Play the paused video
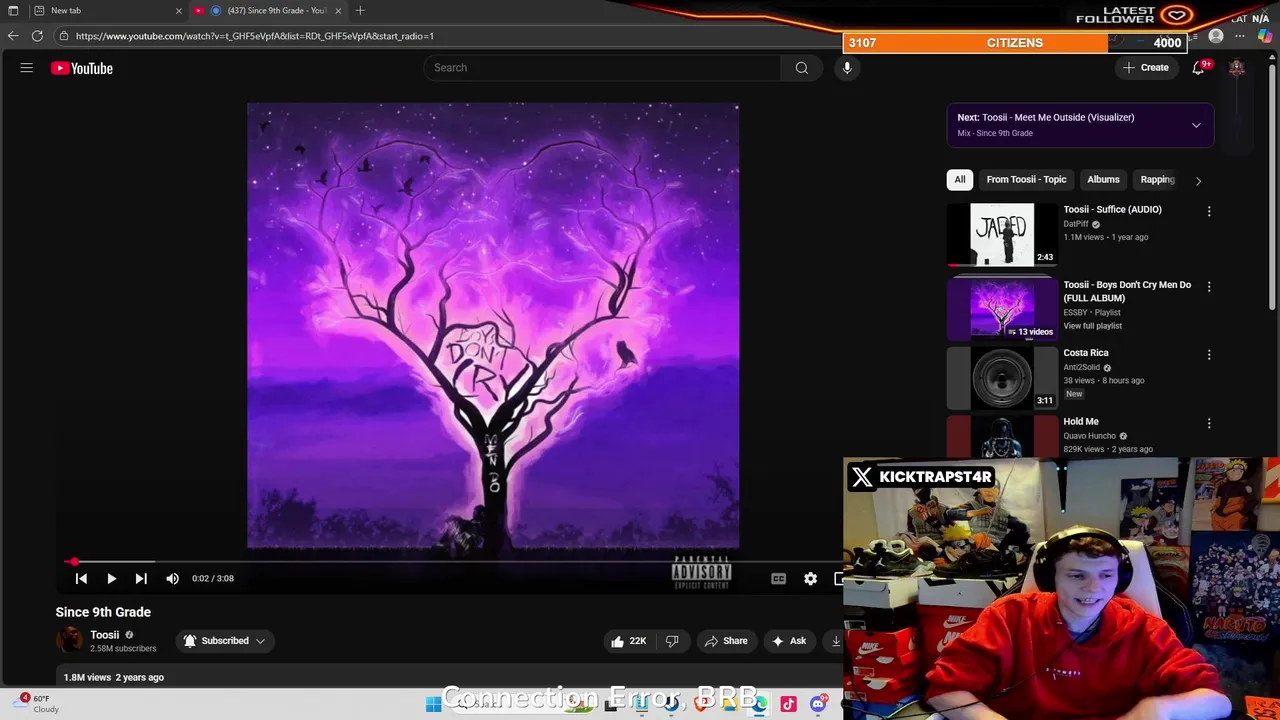 (x=111, y=578)
